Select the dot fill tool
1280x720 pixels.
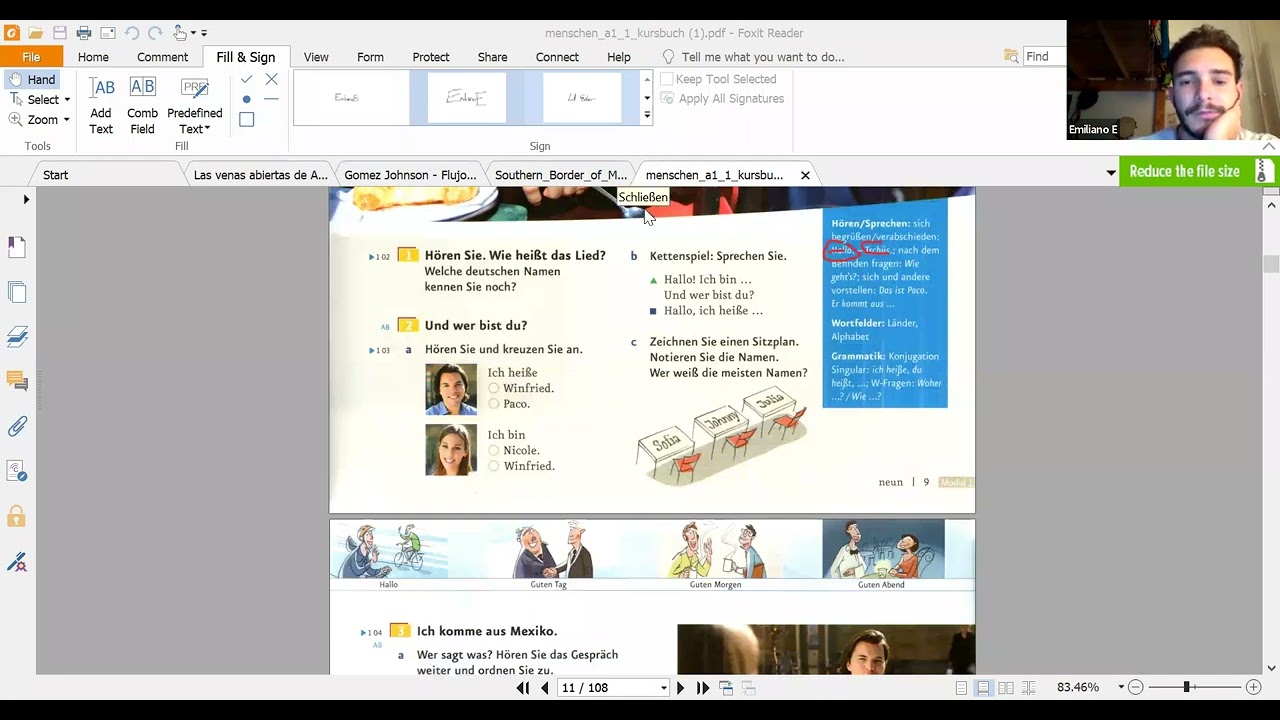point(246,99)
